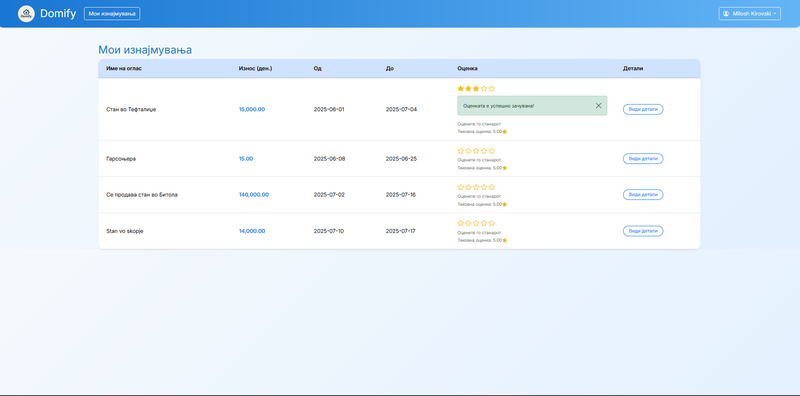Click the start date 2025-07-02

point(329,194)
